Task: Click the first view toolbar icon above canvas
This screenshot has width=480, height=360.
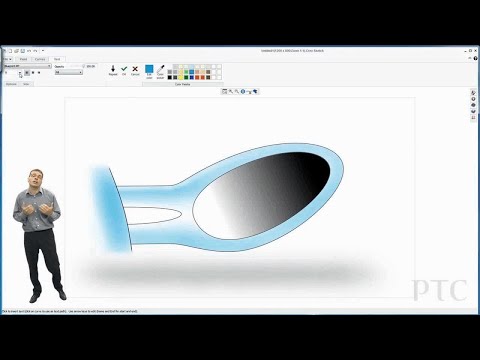Action: point(225,91)
